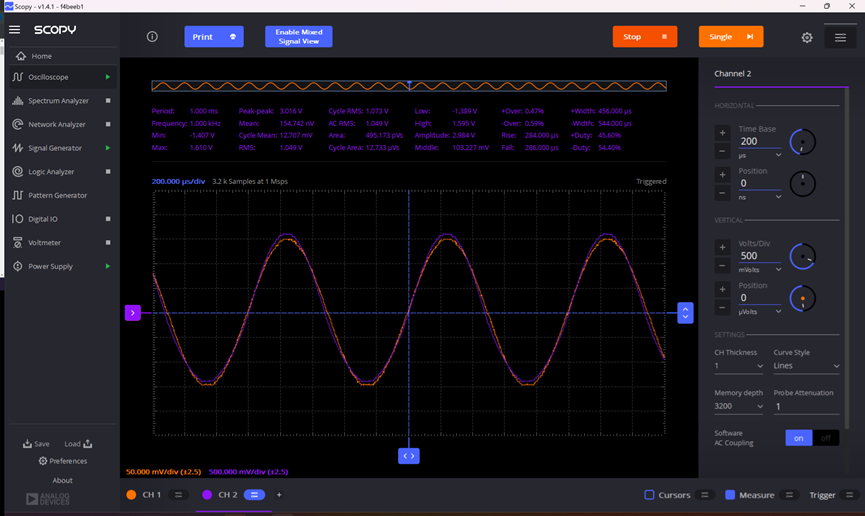This screenshot has width=865, height=516.
Task: Open the Volts/Div unit dropdown (mVolts)
Action: [x=760, y=270]
